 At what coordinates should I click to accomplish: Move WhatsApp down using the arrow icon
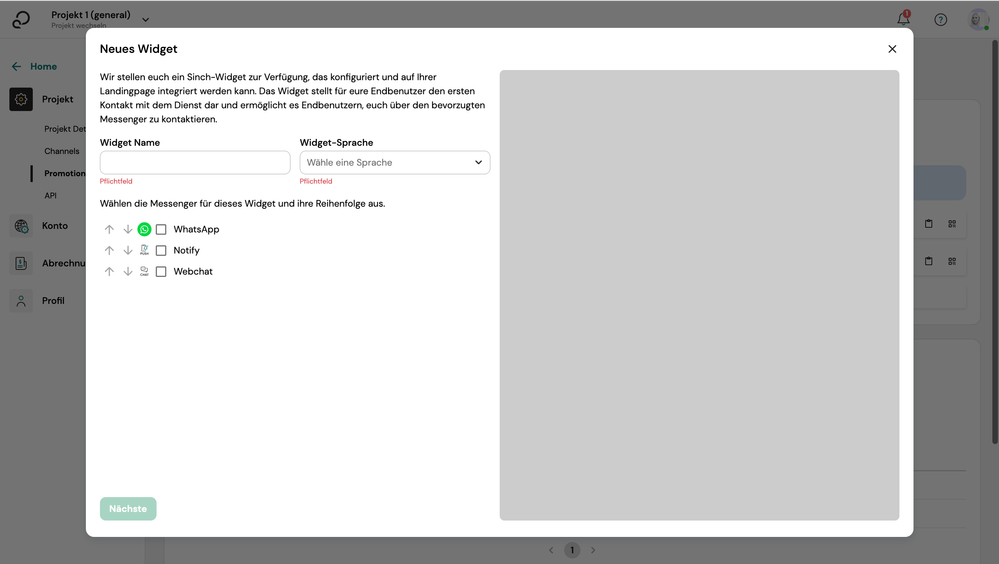(x=127, y=229)
